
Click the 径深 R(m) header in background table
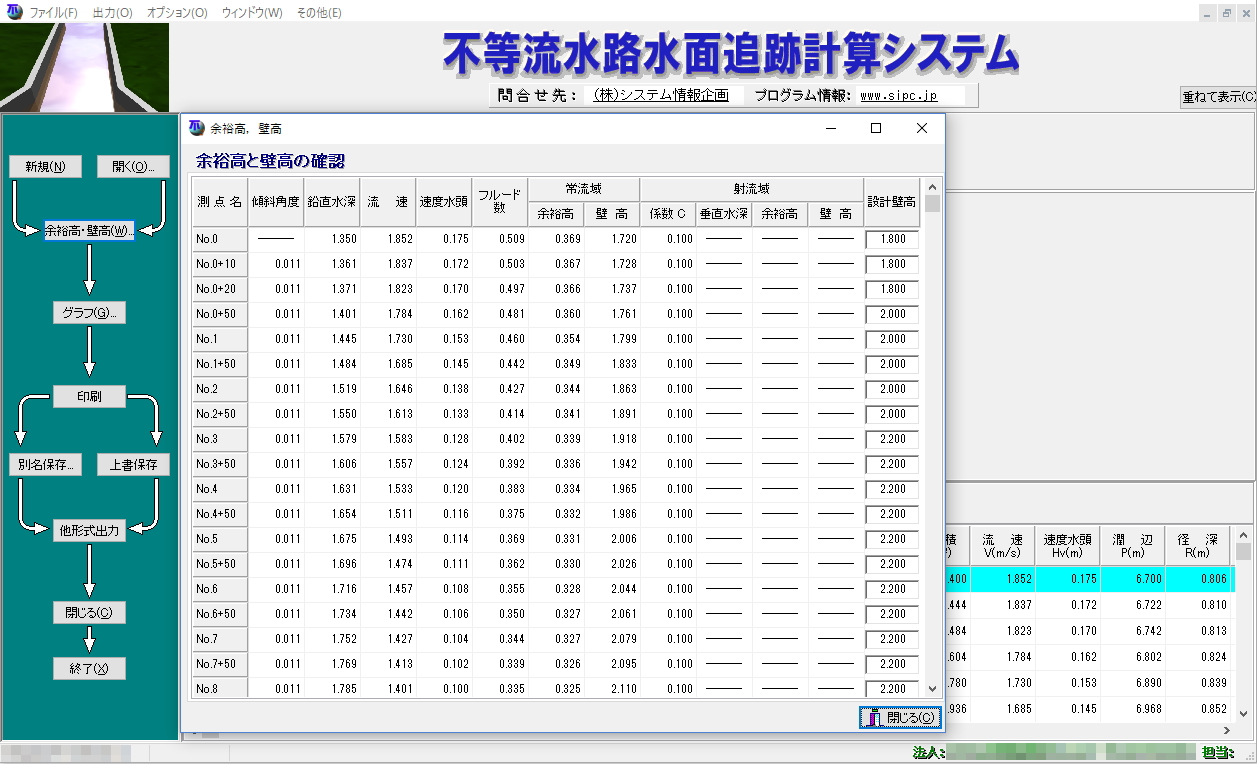tap(1197, 546)
